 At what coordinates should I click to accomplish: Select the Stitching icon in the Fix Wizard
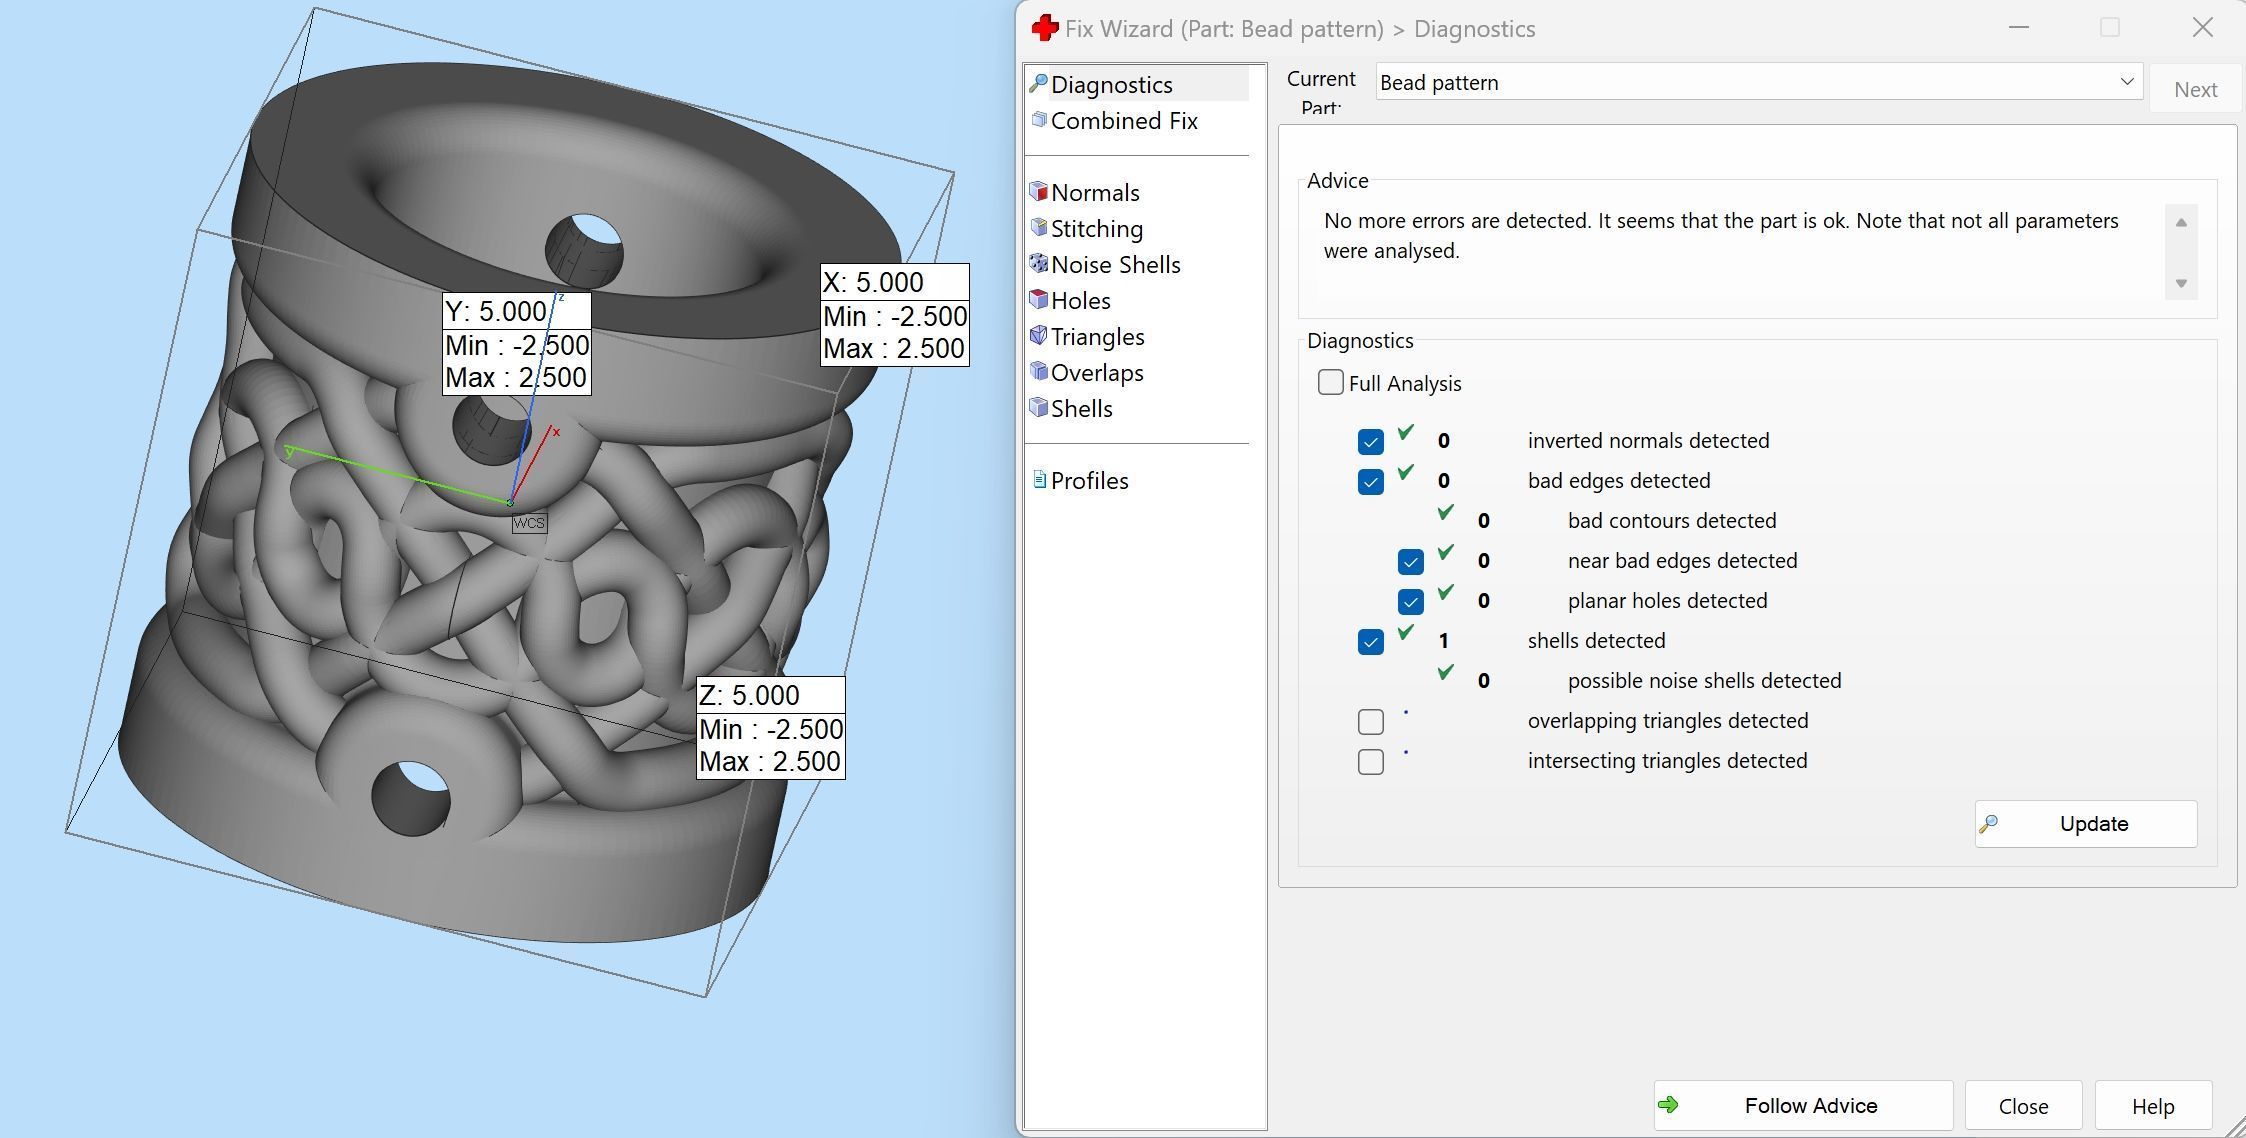point(1039,227)
